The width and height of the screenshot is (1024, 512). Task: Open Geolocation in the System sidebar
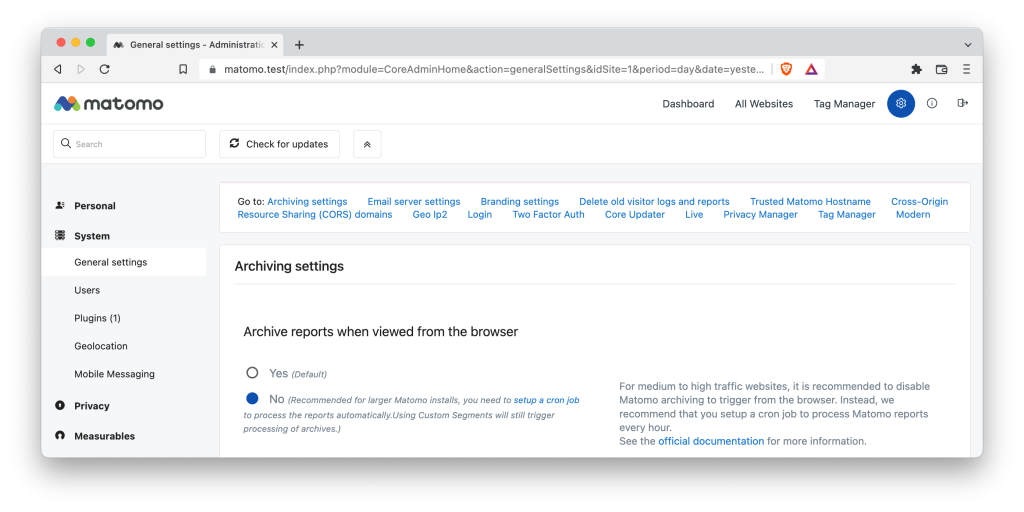click(x=101, y=346)
